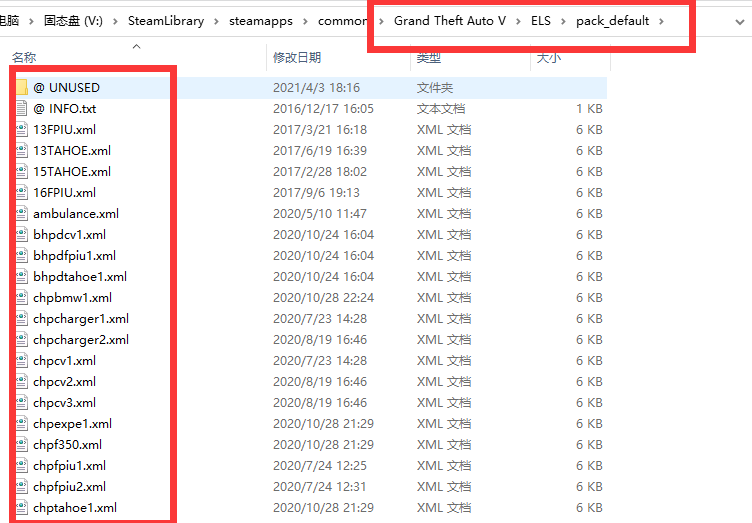Viewport: 752px width, 523px height.
Task: Navigate to Grand Theft Auto V breadcrumb
Action: (450, 21)
